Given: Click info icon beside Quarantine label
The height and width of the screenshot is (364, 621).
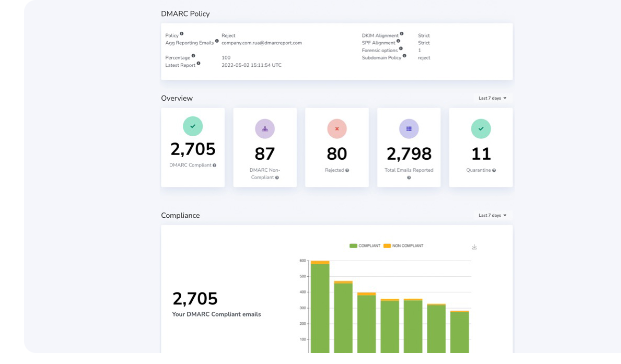Looking at the screenshot, I should (494, 170).
